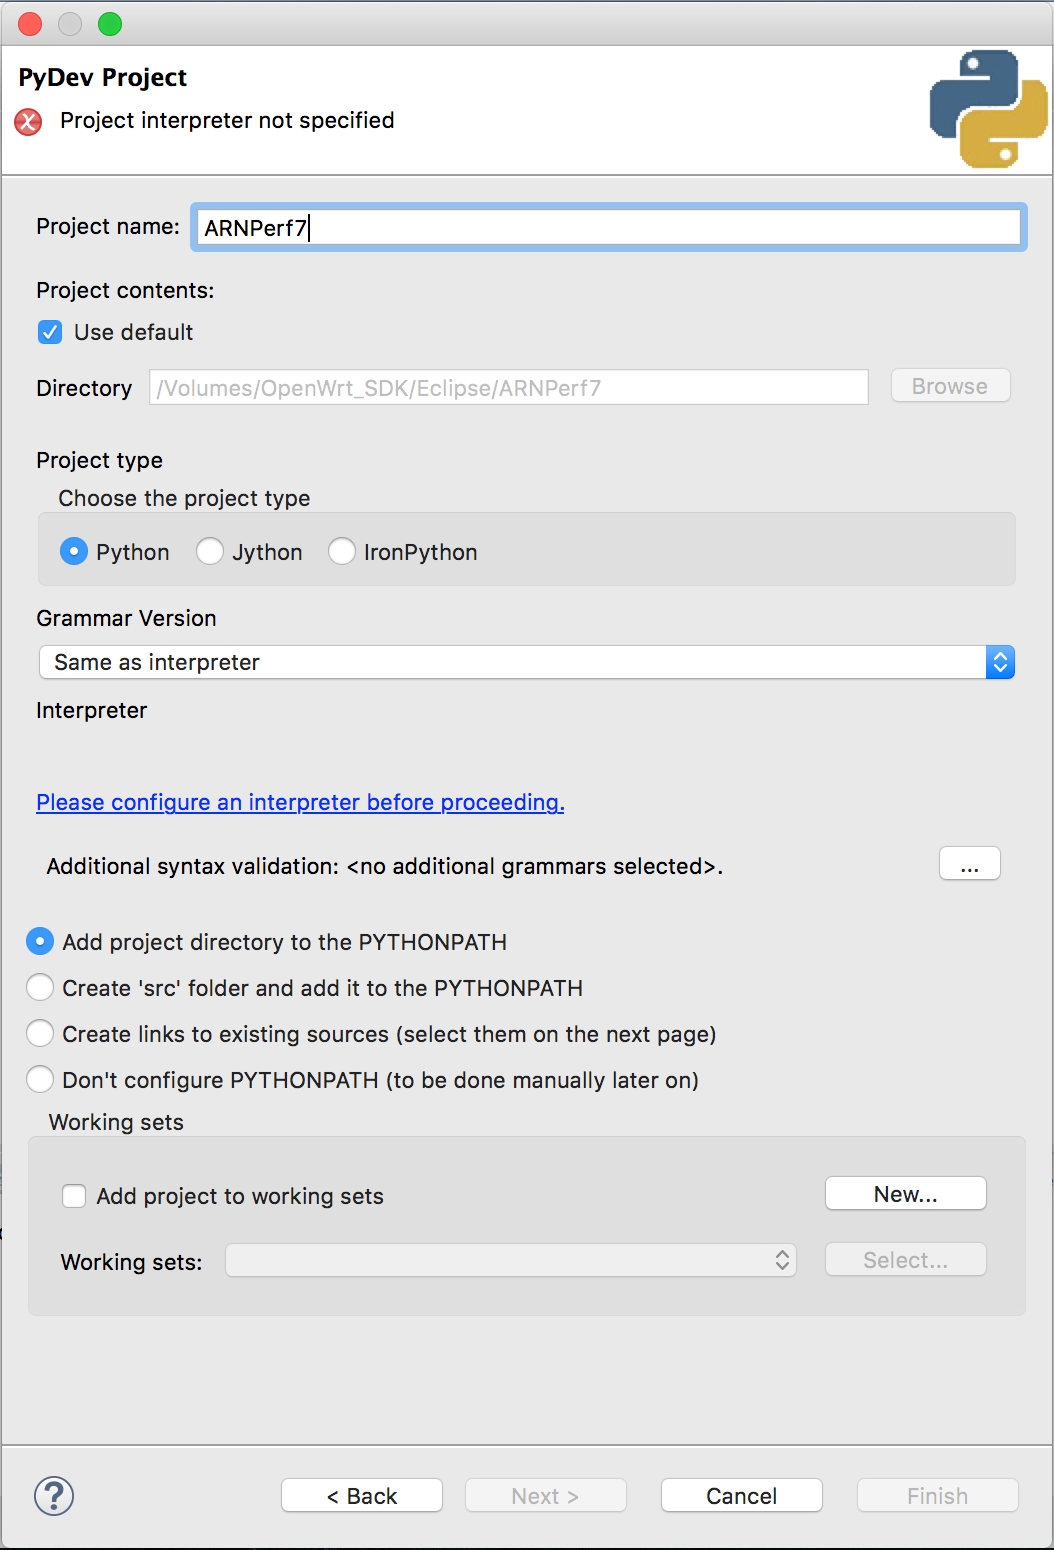The height and width of the screenshot is (1550, 1054).
Task: Select the Python project type radio
Action: point(74,552)
